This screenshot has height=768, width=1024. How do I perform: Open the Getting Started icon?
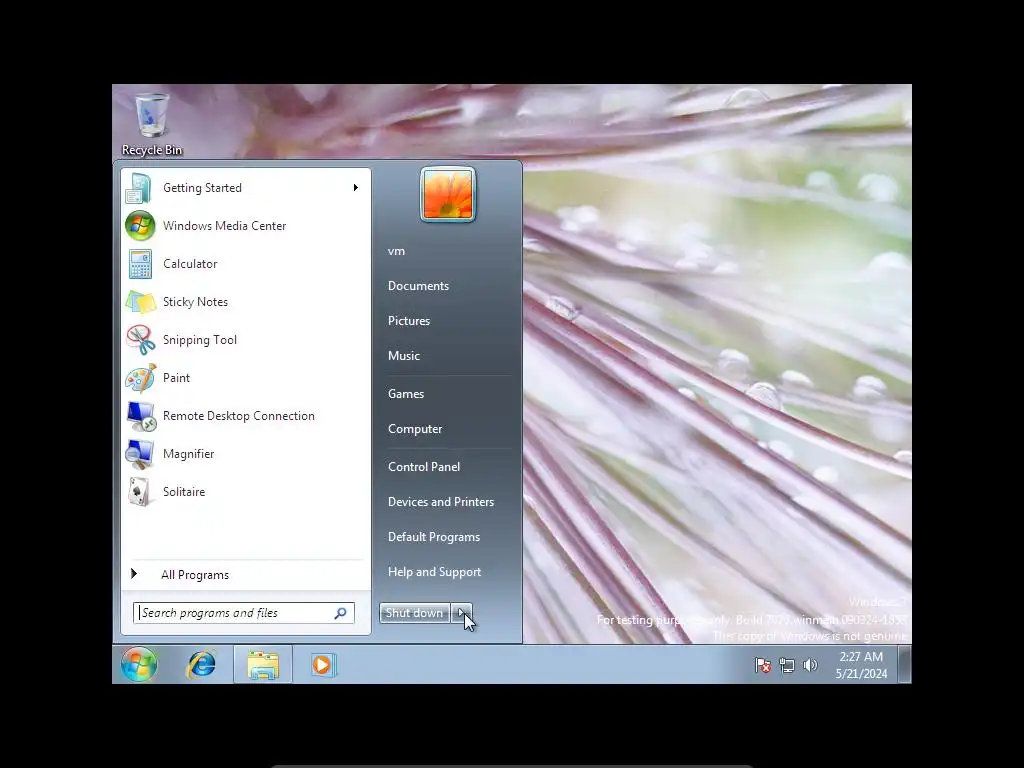139,188
